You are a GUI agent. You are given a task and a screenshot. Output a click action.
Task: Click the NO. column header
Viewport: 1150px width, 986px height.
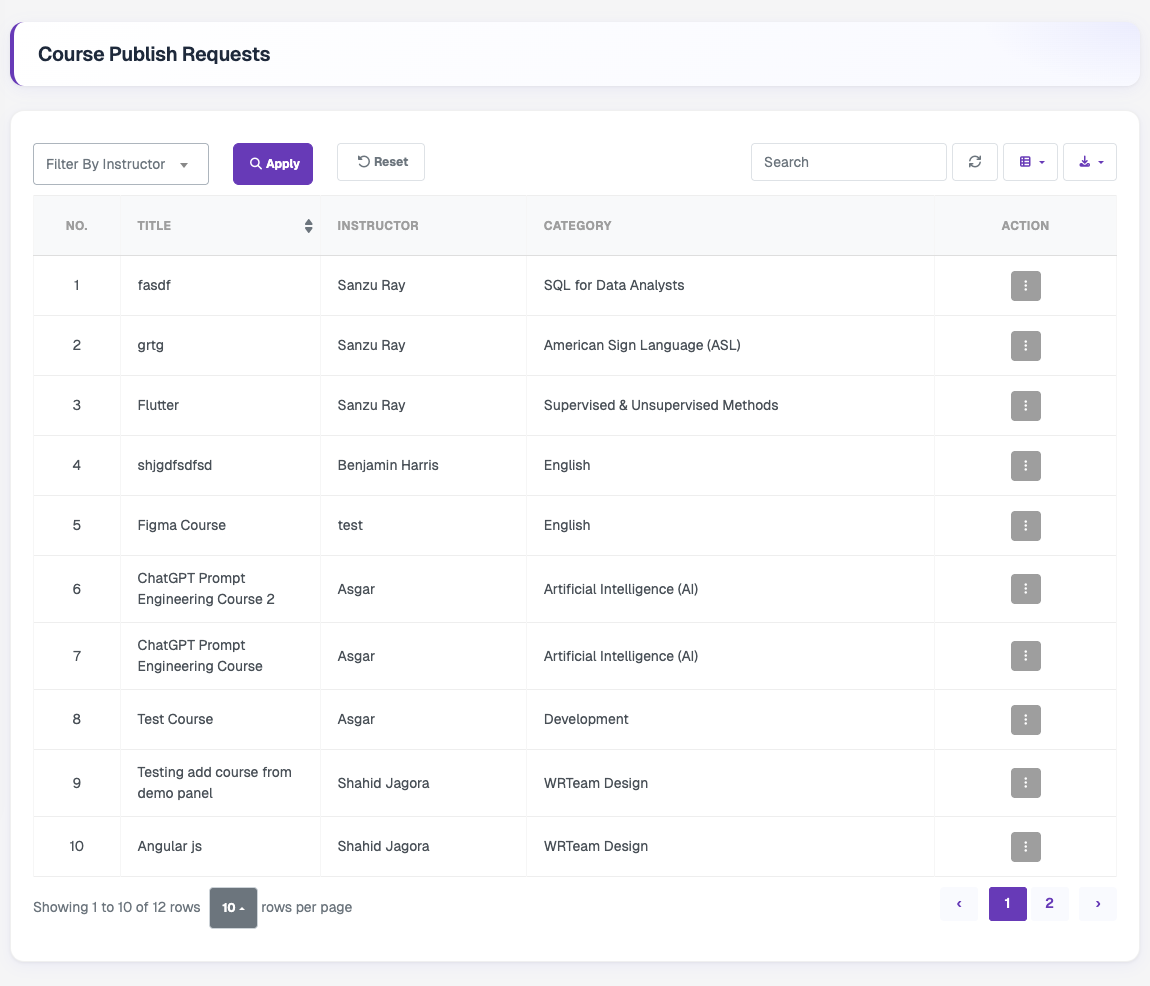[x=76, y=226]
